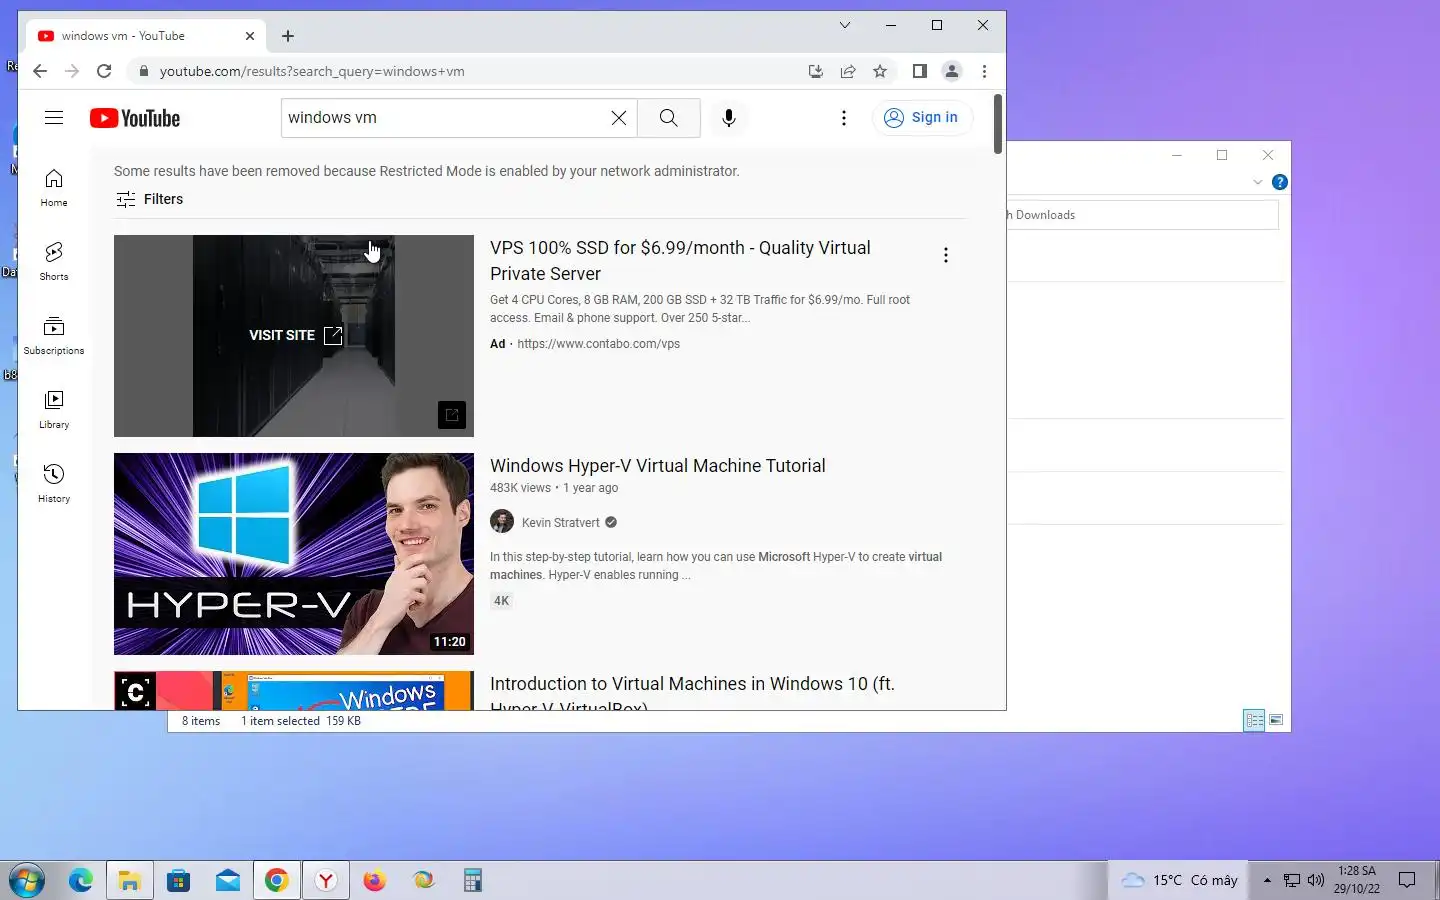1440x900 pixels.
Task: Open Home in YouTube sidebar
Action: click(x=54, y=188)
